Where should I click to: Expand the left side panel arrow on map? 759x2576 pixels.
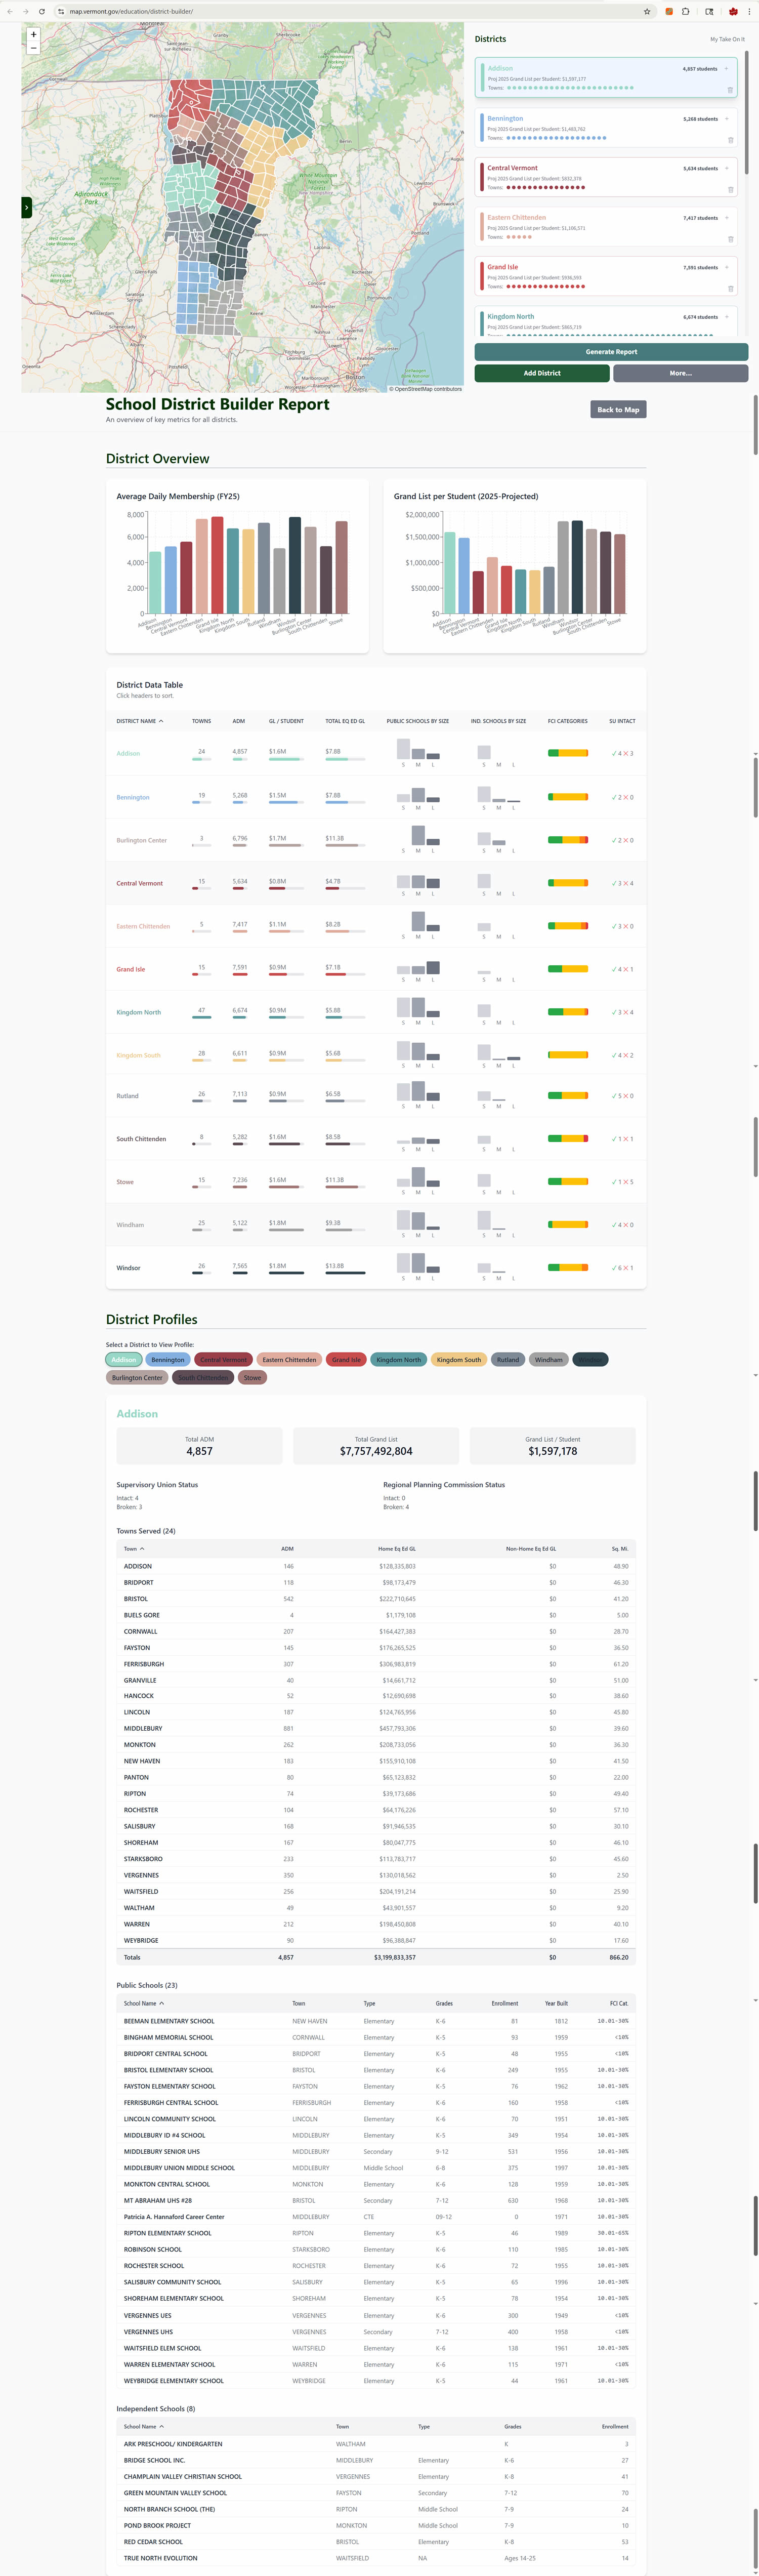coord(27,207)
